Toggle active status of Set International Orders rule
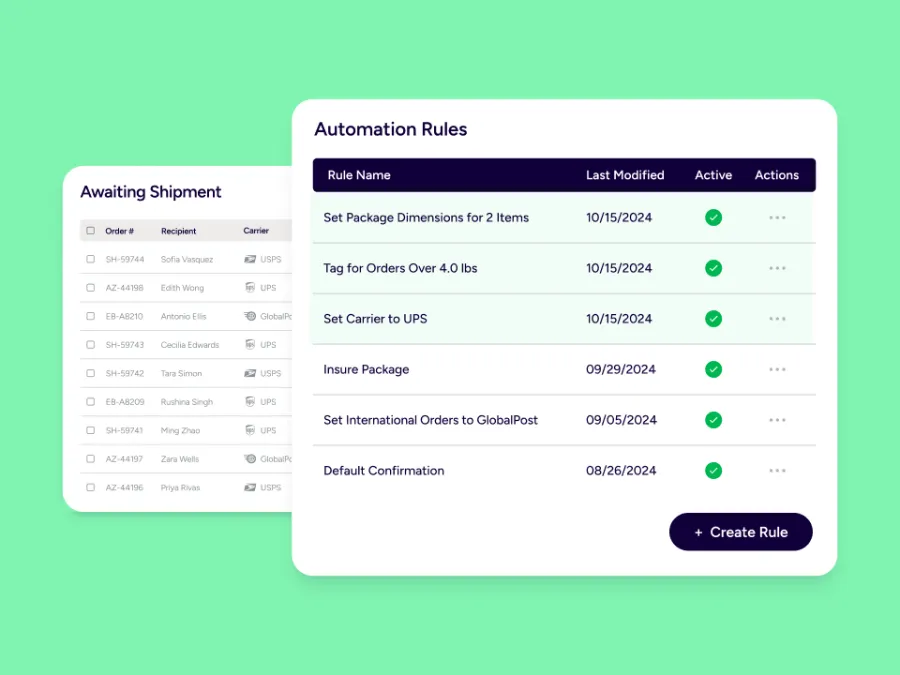Image resolution: width=900 pixels, height=675 pixels. point(713,420)
